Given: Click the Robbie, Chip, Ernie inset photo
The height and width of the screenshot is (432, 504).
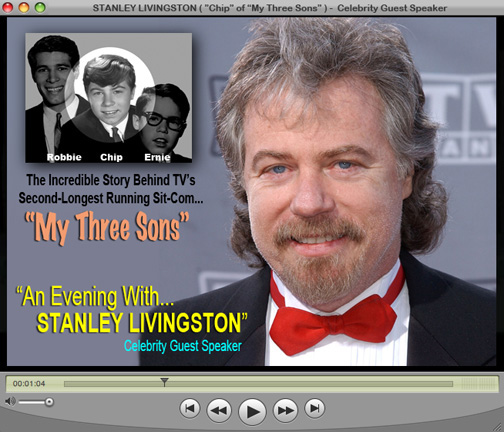Looking at the screenshot, I should click(x=109, y=98).
